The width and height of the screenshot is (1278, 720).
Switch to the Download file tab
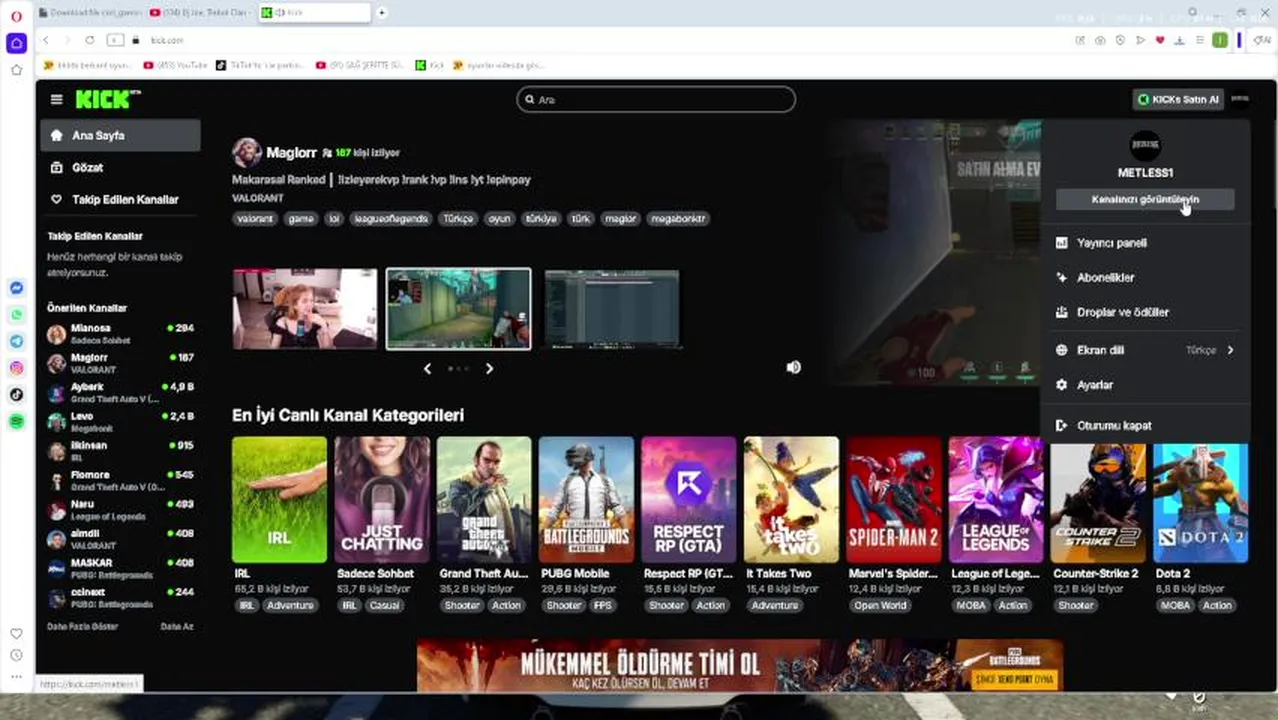(91, 12)
